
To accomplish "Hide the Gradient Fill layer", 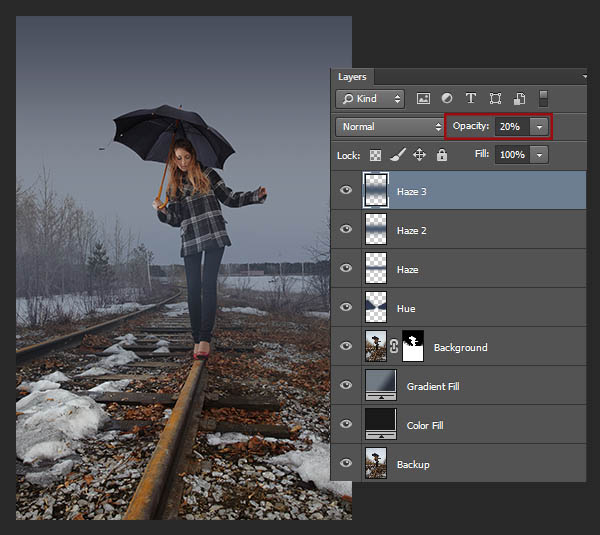I will coord(346,386).
